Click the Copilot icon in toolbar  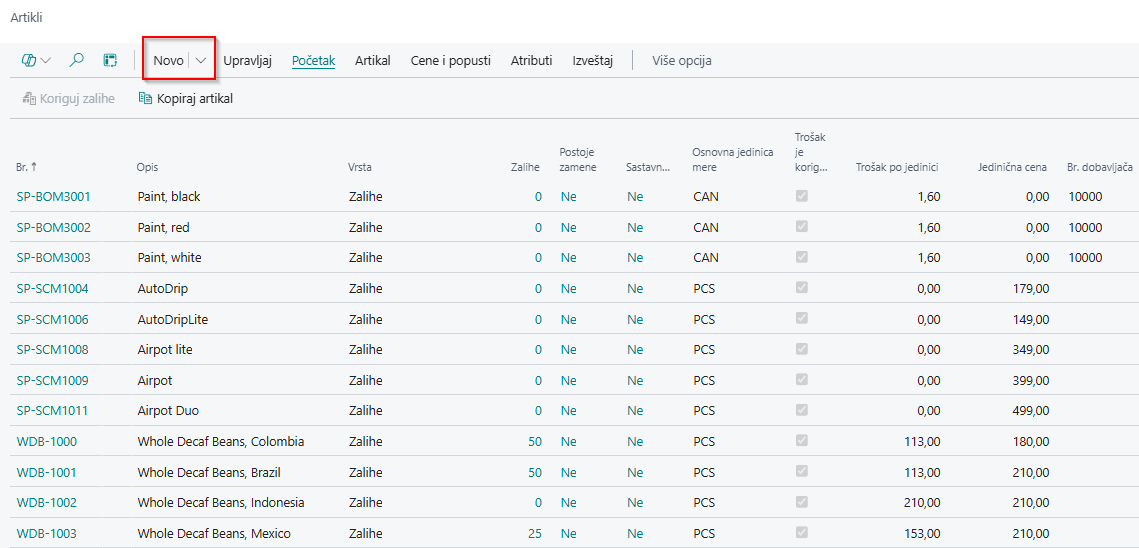28,60
